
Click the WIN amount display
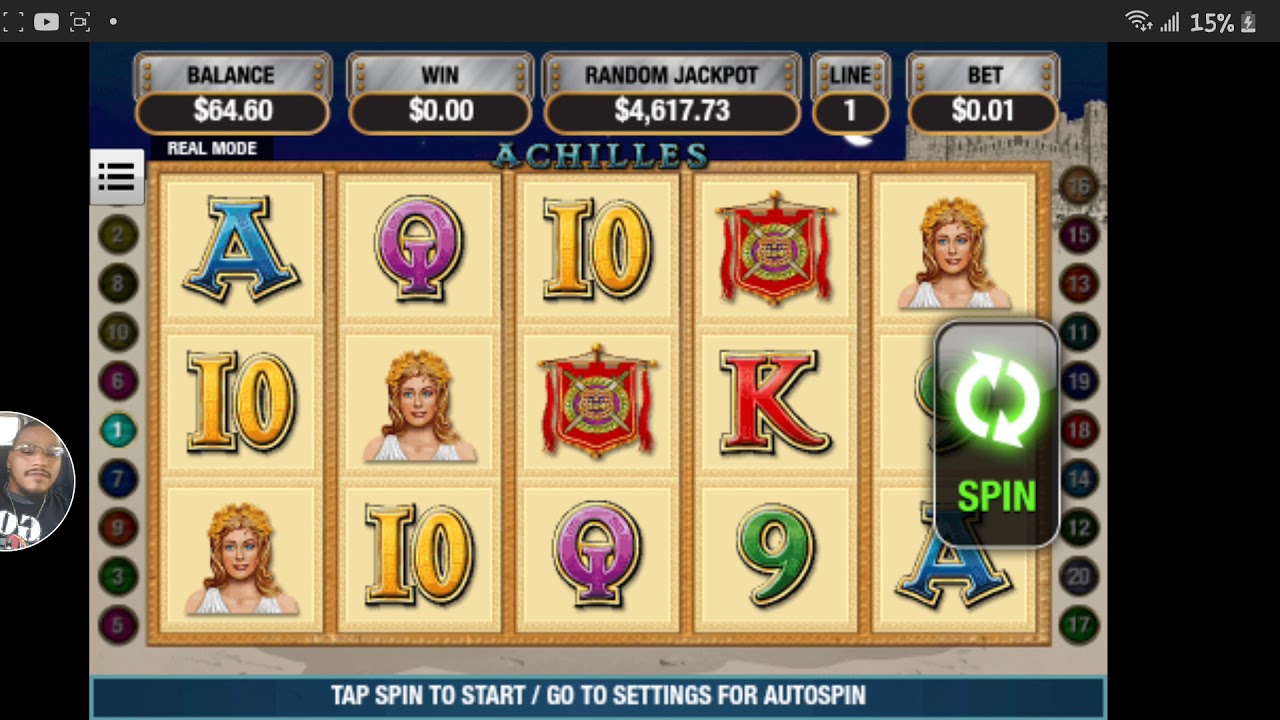tap(440, 111)
